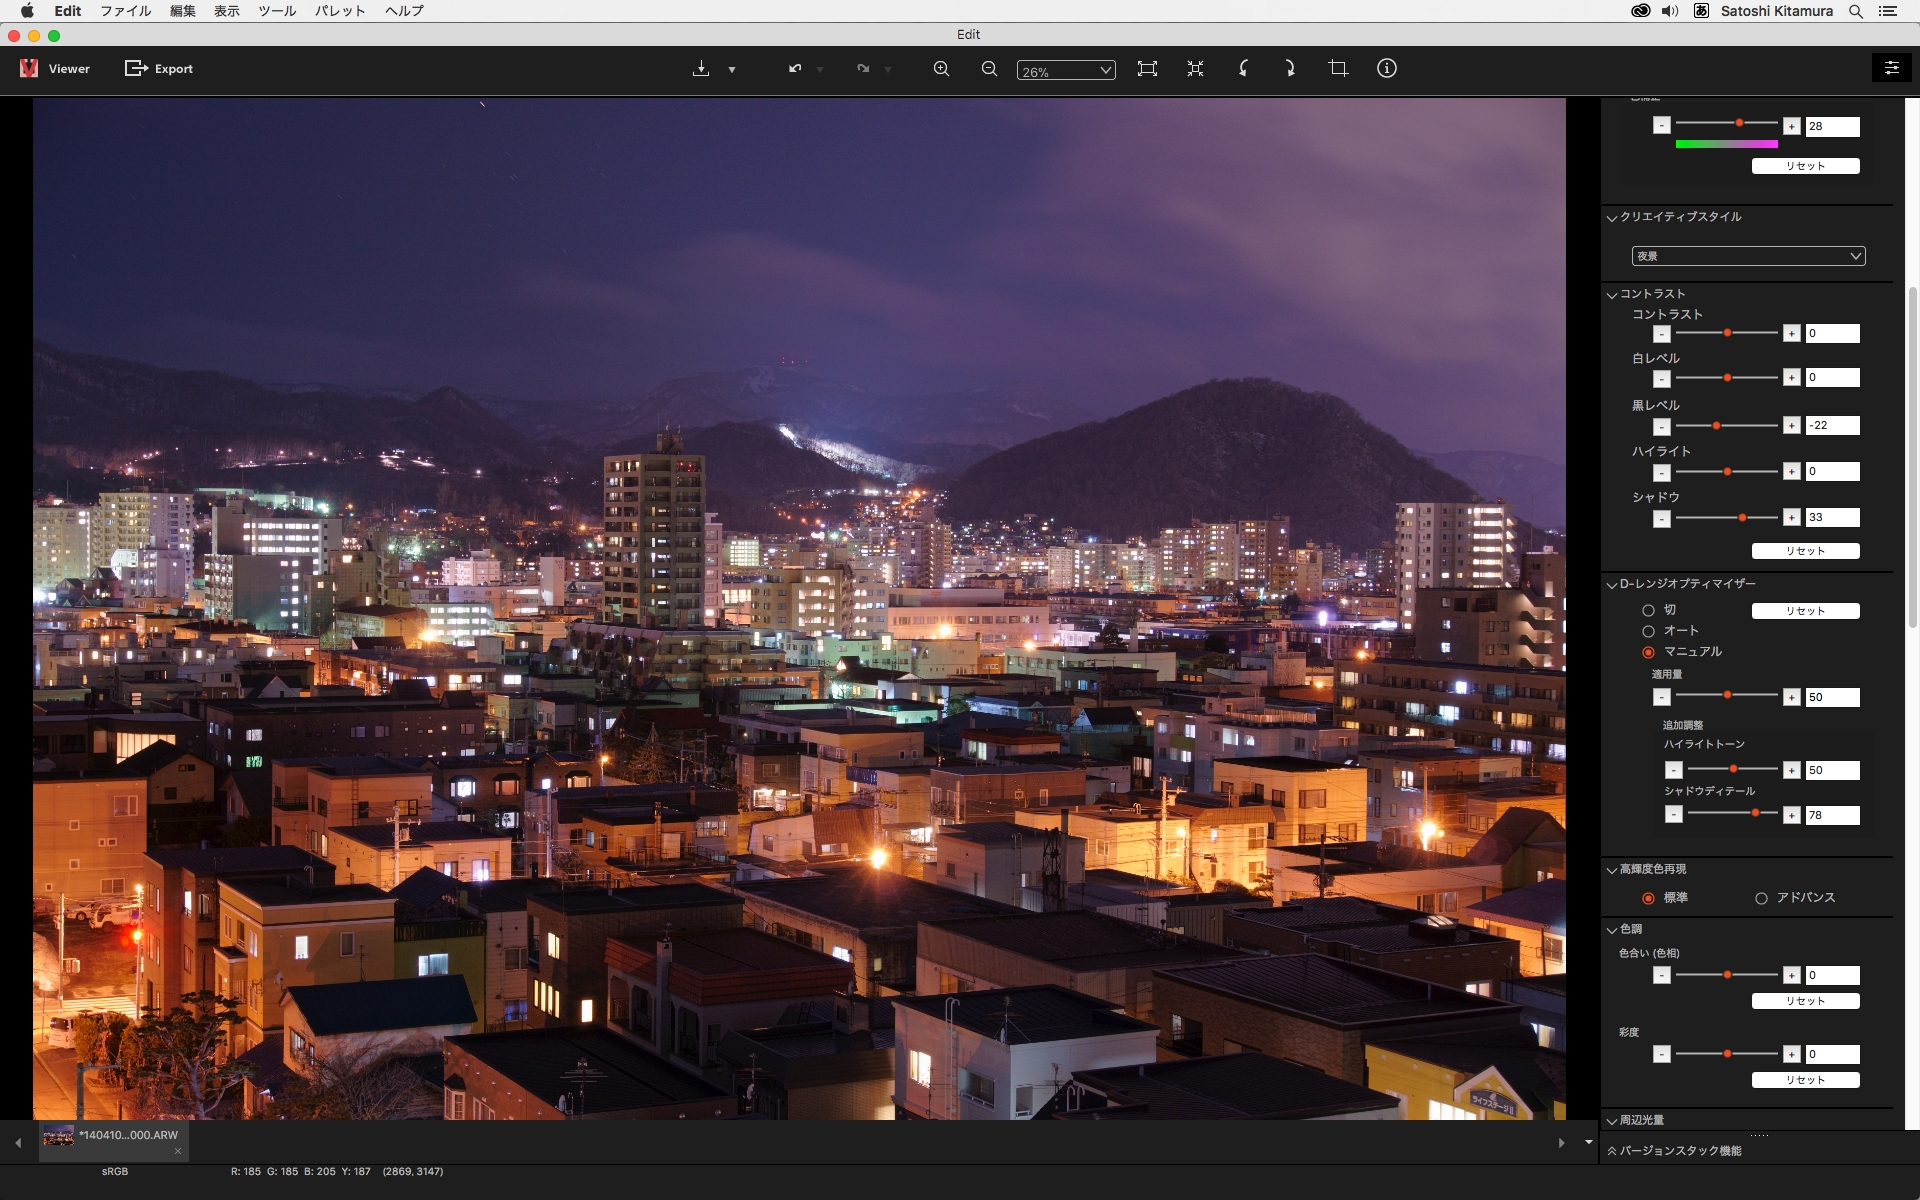Viewport: 1920px width, 1200px height.
Task: Click the zoom in magnifier icon
Action: (x=941, y=69)
